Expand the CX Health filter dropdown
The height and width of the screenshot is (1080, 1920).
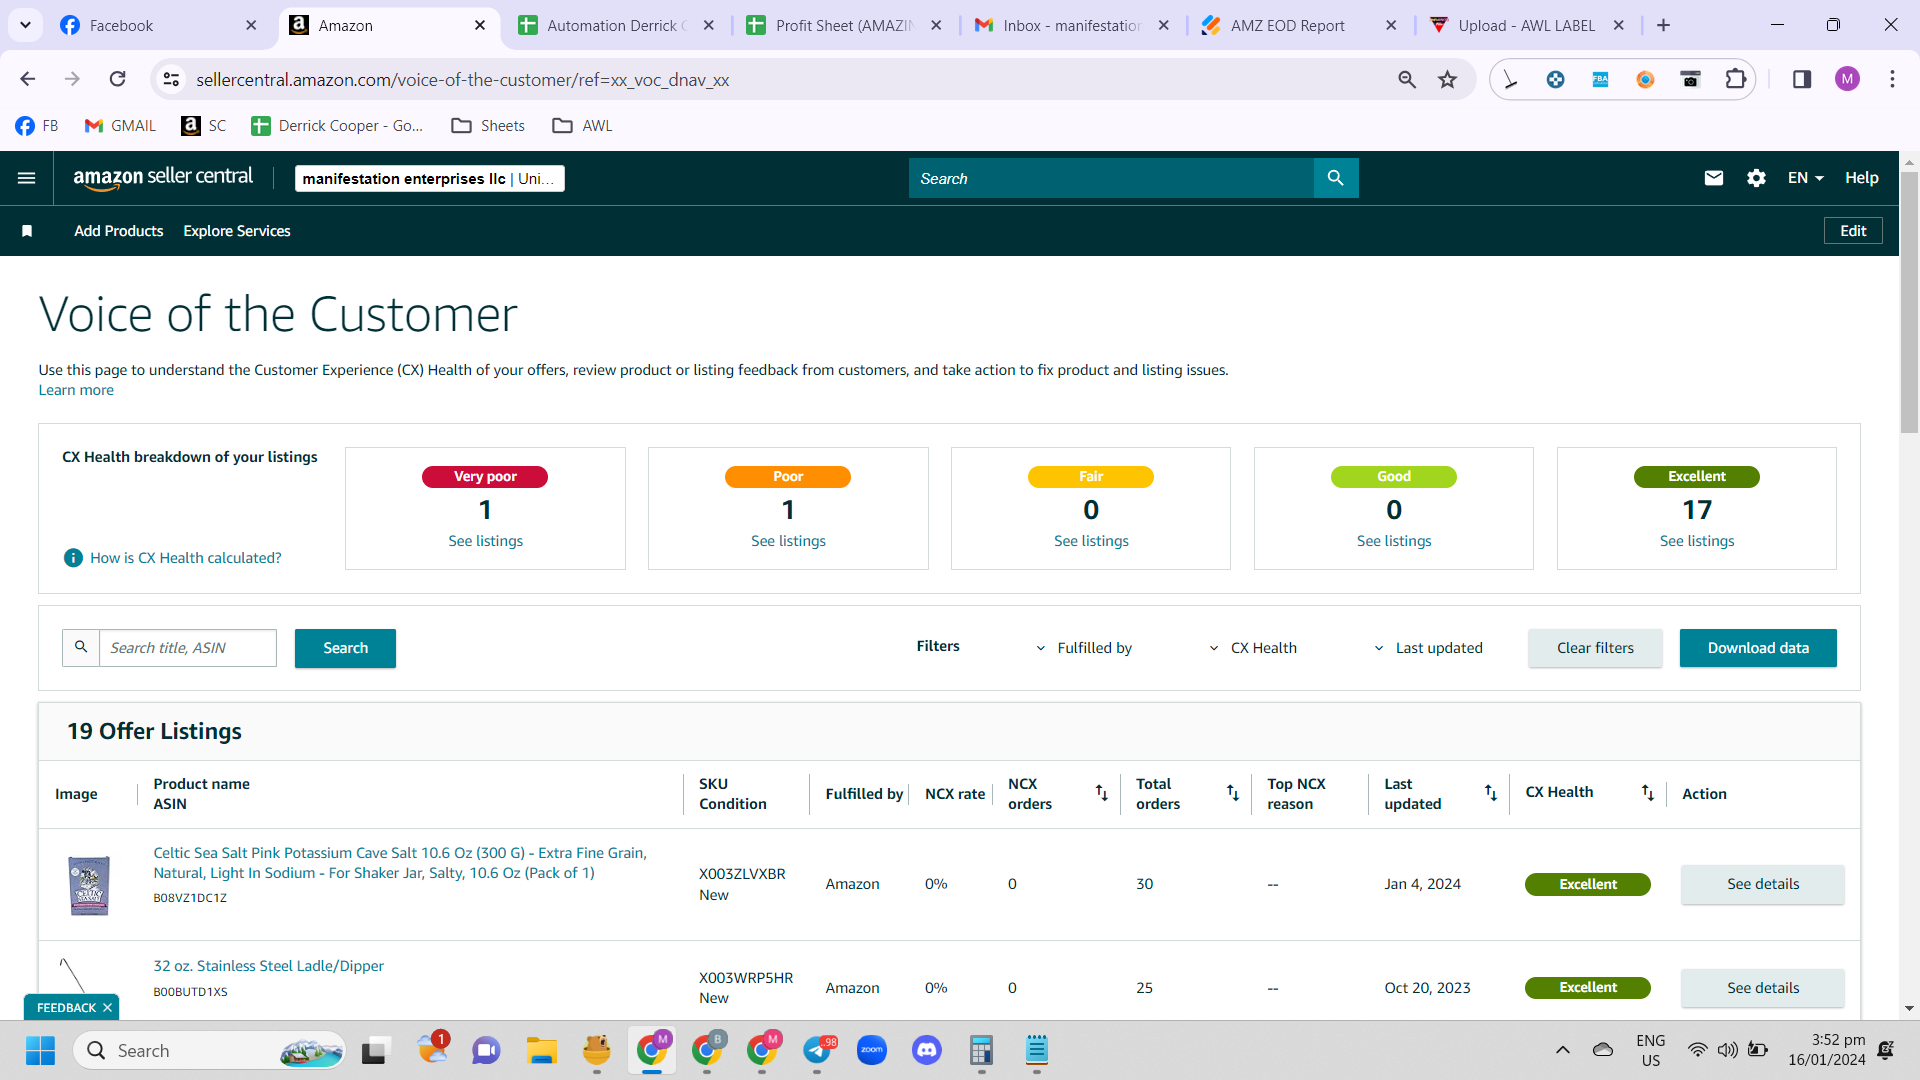point(1253,648)
